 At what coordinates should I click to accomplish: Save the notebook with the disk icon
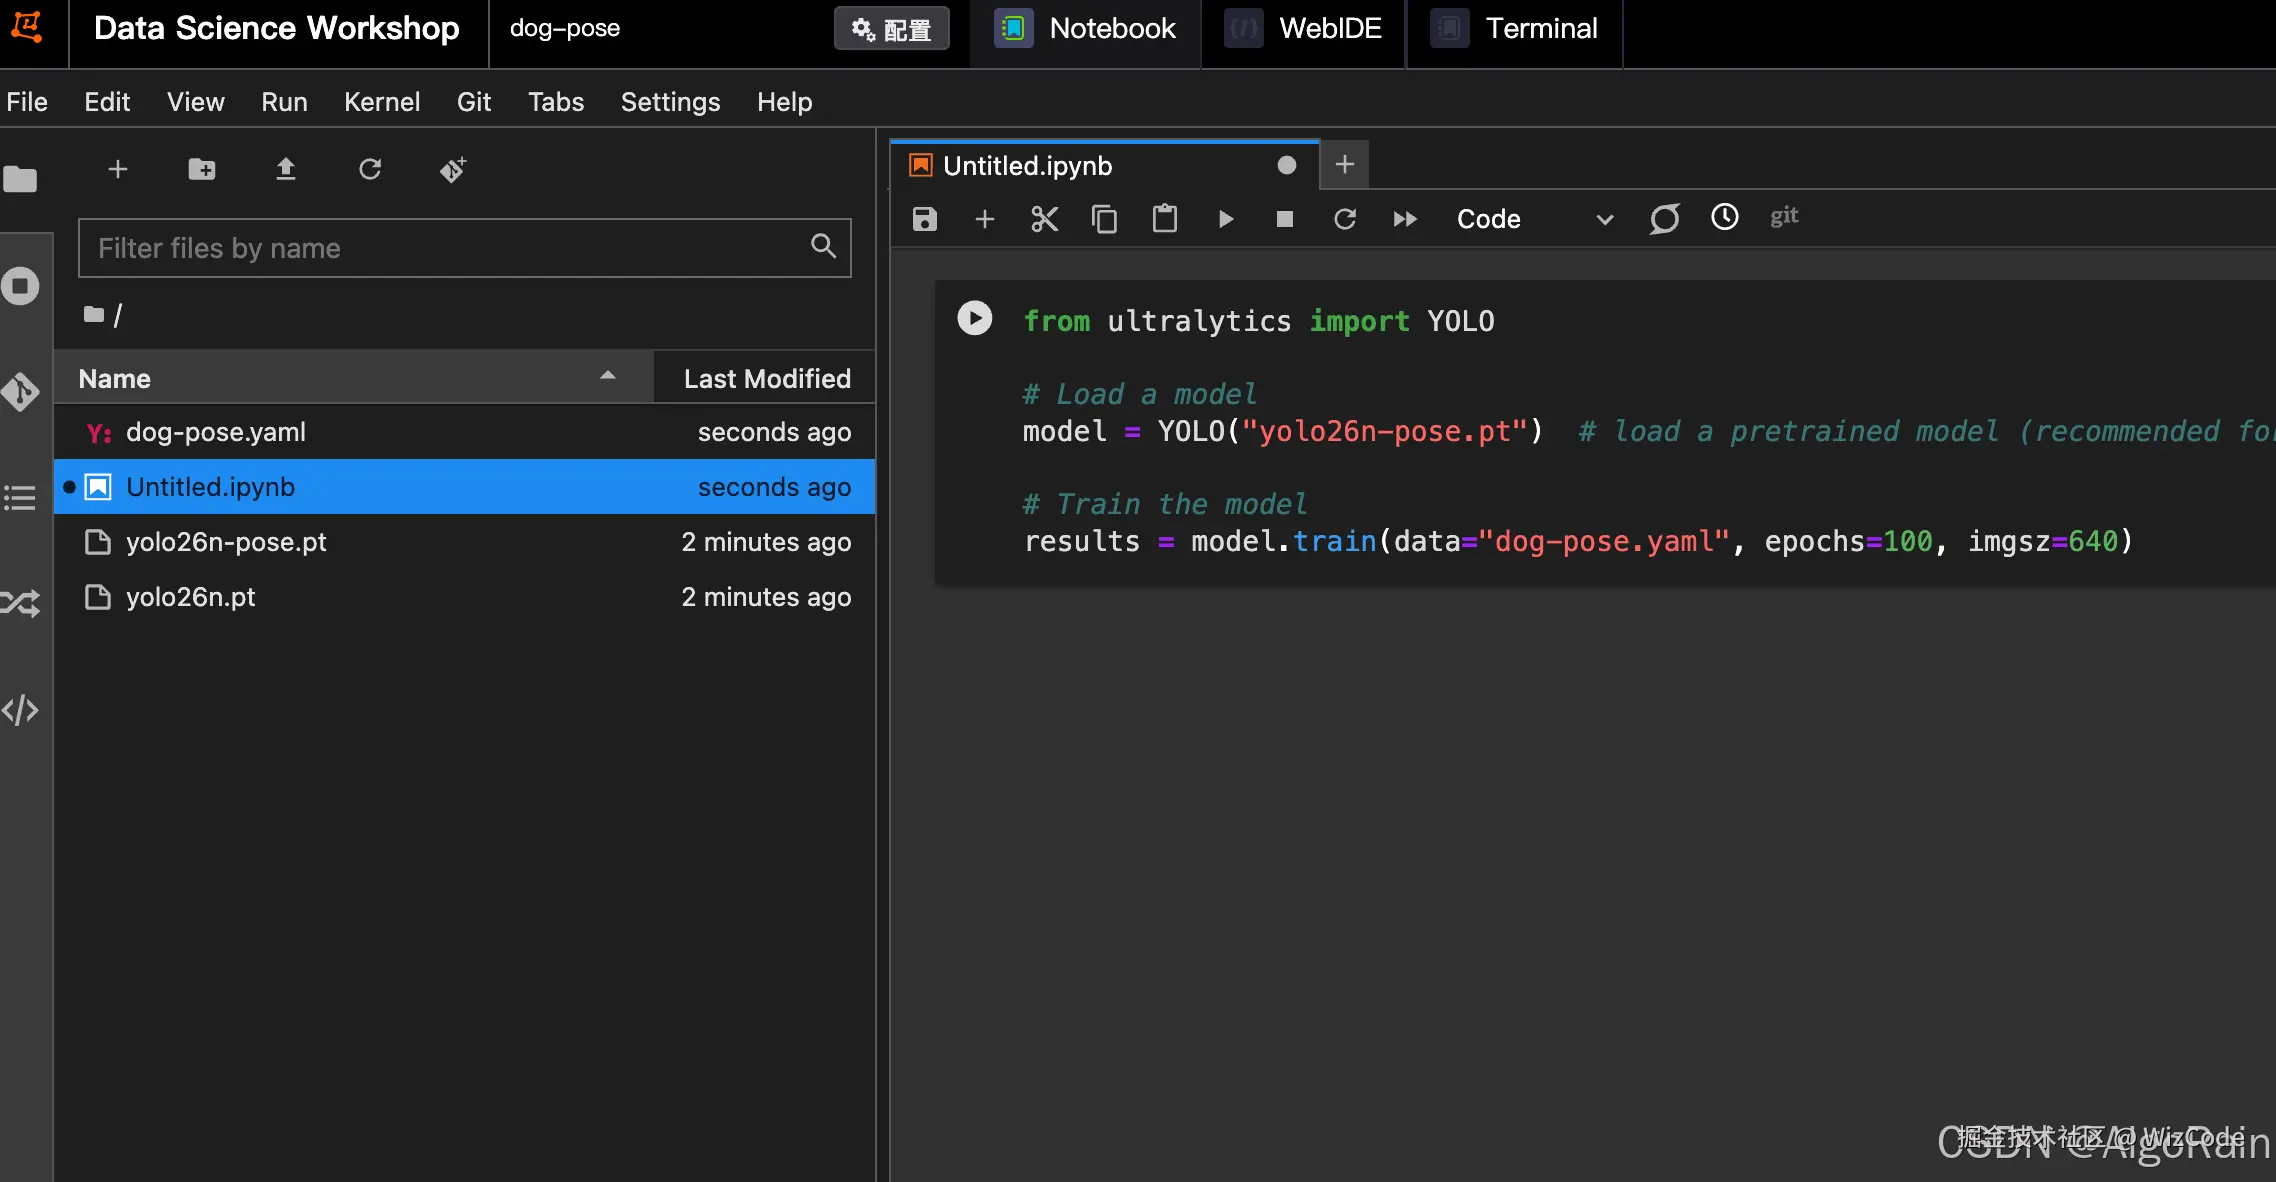click(925, 219)
